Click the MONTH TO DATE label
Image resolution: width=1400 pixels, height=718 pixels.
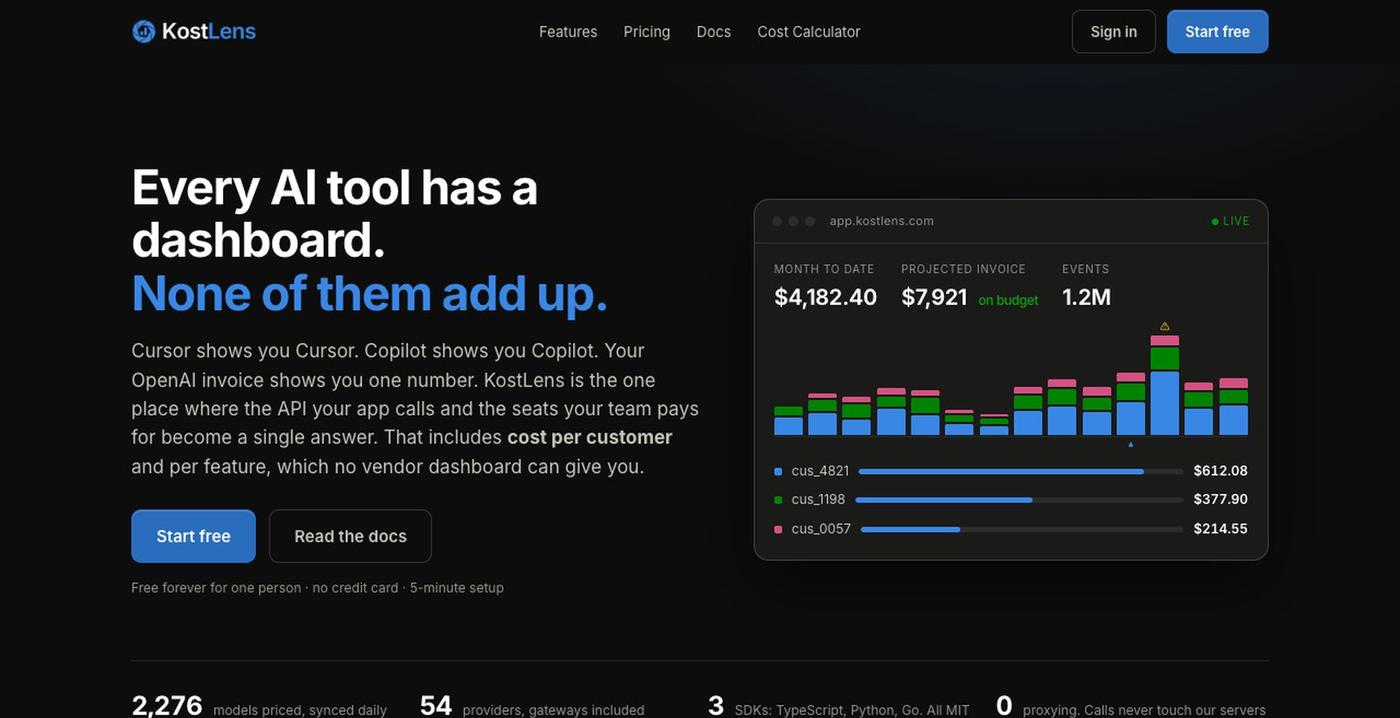pos(824,269)
